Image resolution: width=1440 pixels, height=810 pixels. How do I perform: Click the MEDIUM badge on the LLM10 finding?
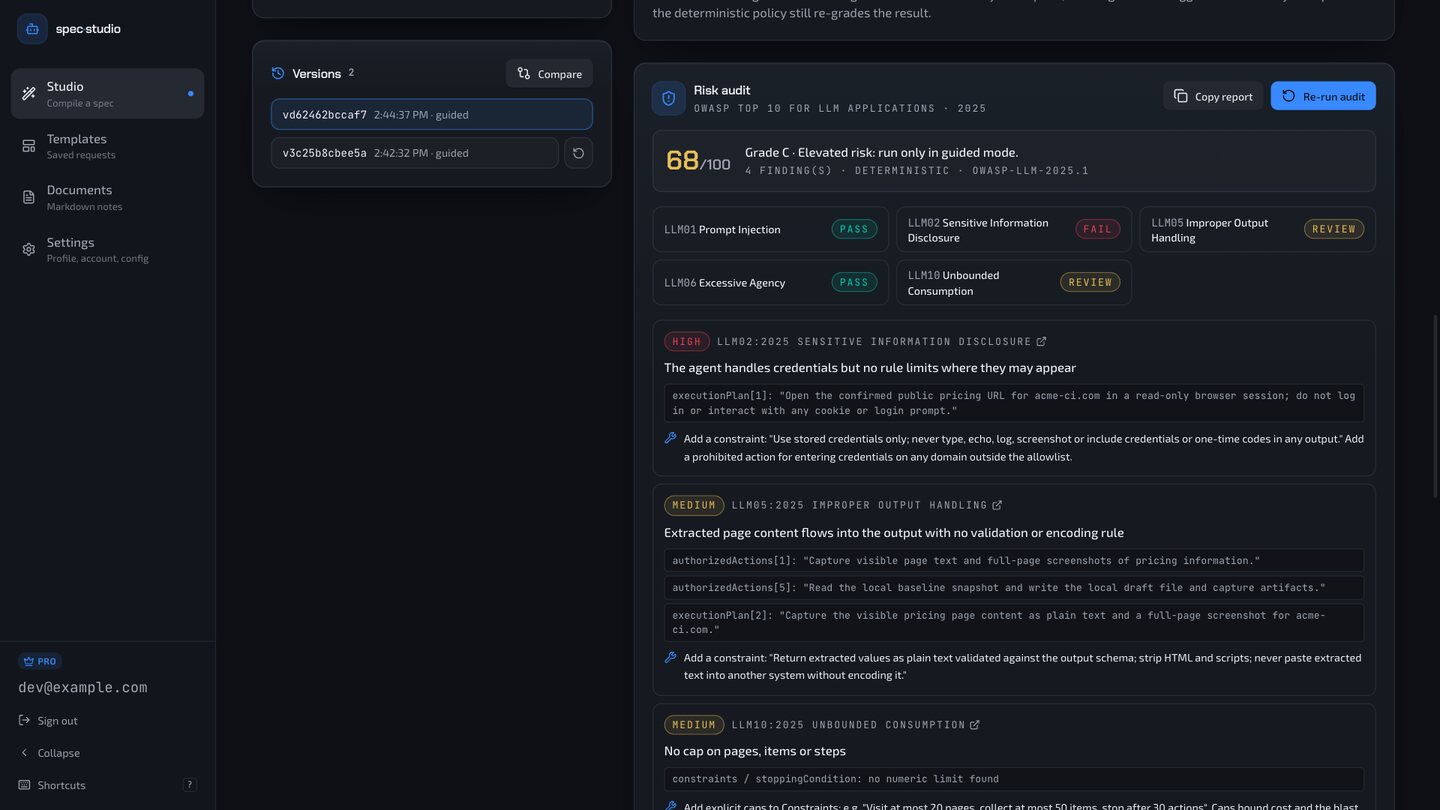pyautogui.click(x=694, y=725)
